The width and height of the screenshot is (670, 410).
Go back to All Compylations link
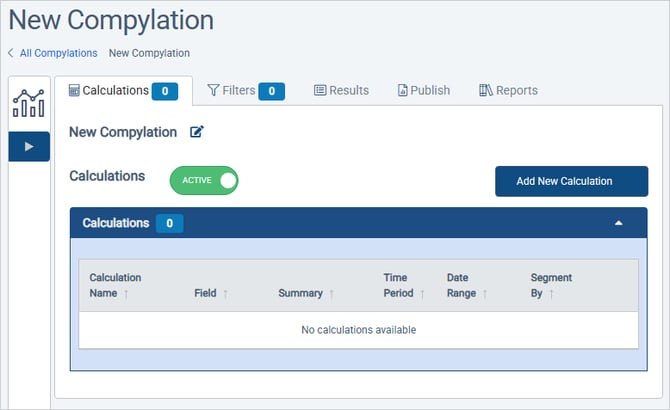(x=58, y=53)
